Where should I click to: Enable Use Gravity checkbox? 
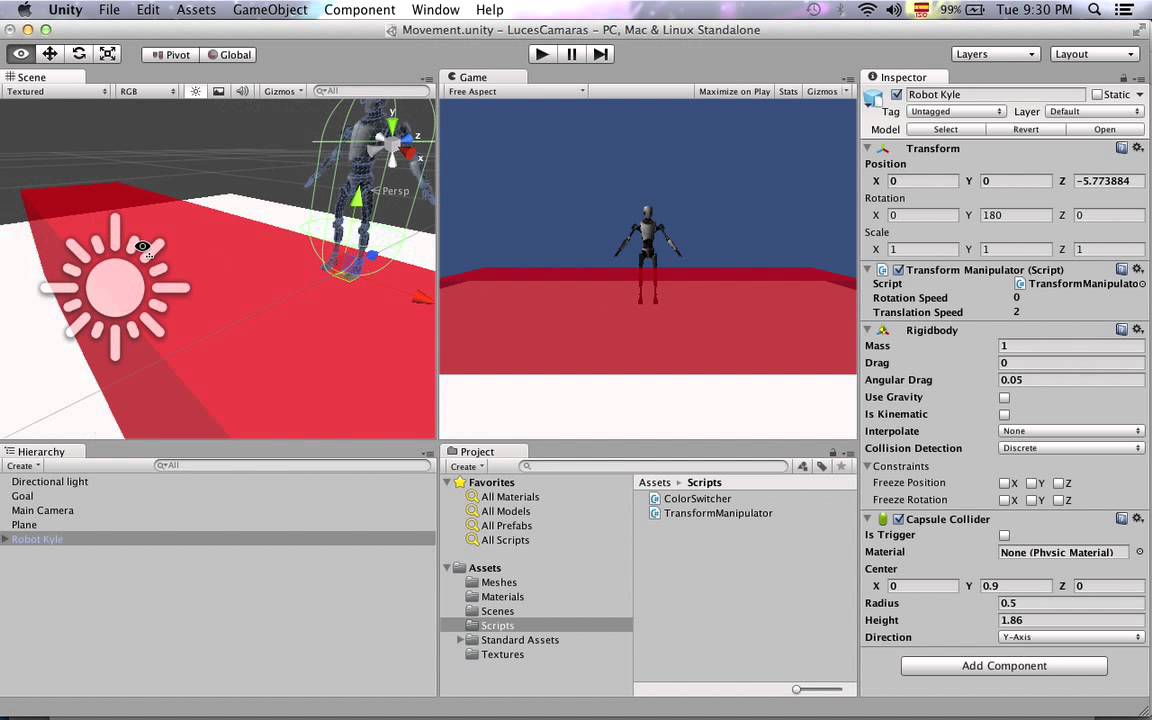coord(1004,397)
